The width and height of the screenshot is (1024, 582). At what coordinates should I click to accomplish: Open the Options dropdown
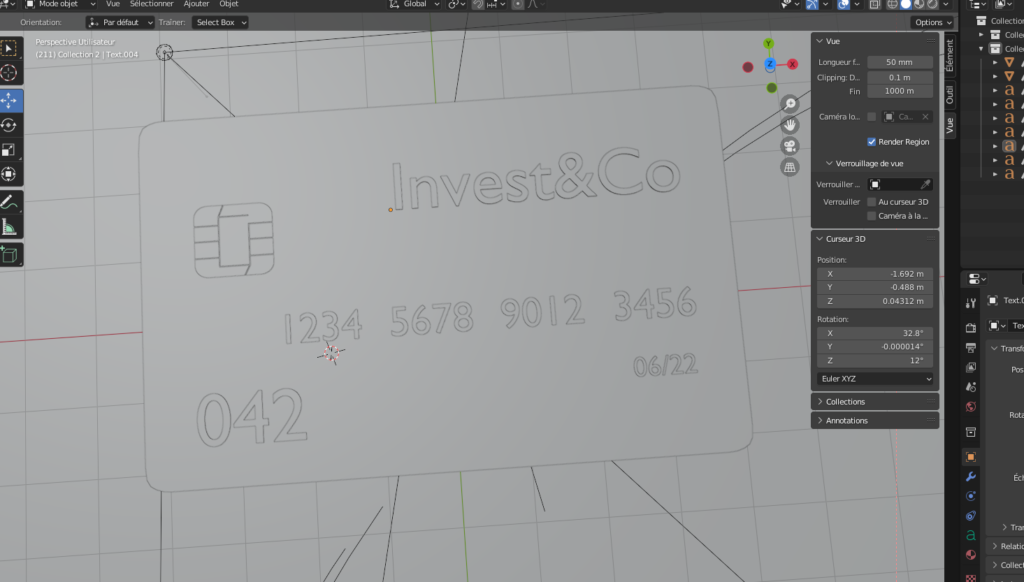pyautogui.click(x=933, y=22)
